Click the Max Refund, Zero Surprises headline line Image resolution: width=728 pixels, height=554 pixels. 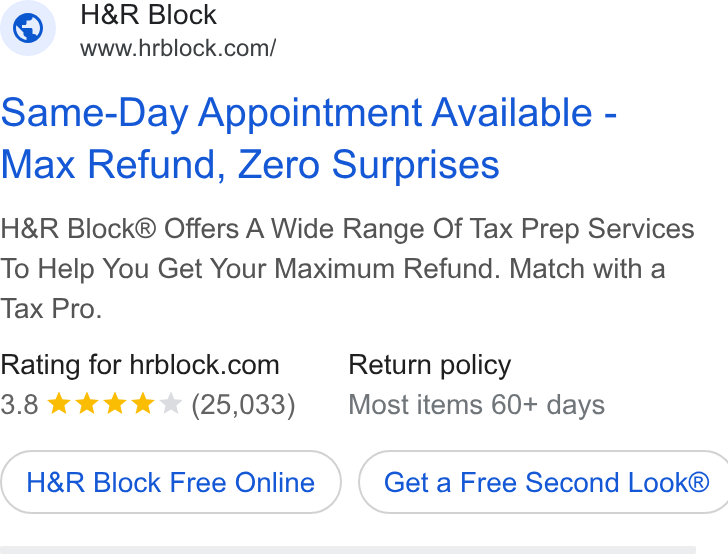pos(250,164)
